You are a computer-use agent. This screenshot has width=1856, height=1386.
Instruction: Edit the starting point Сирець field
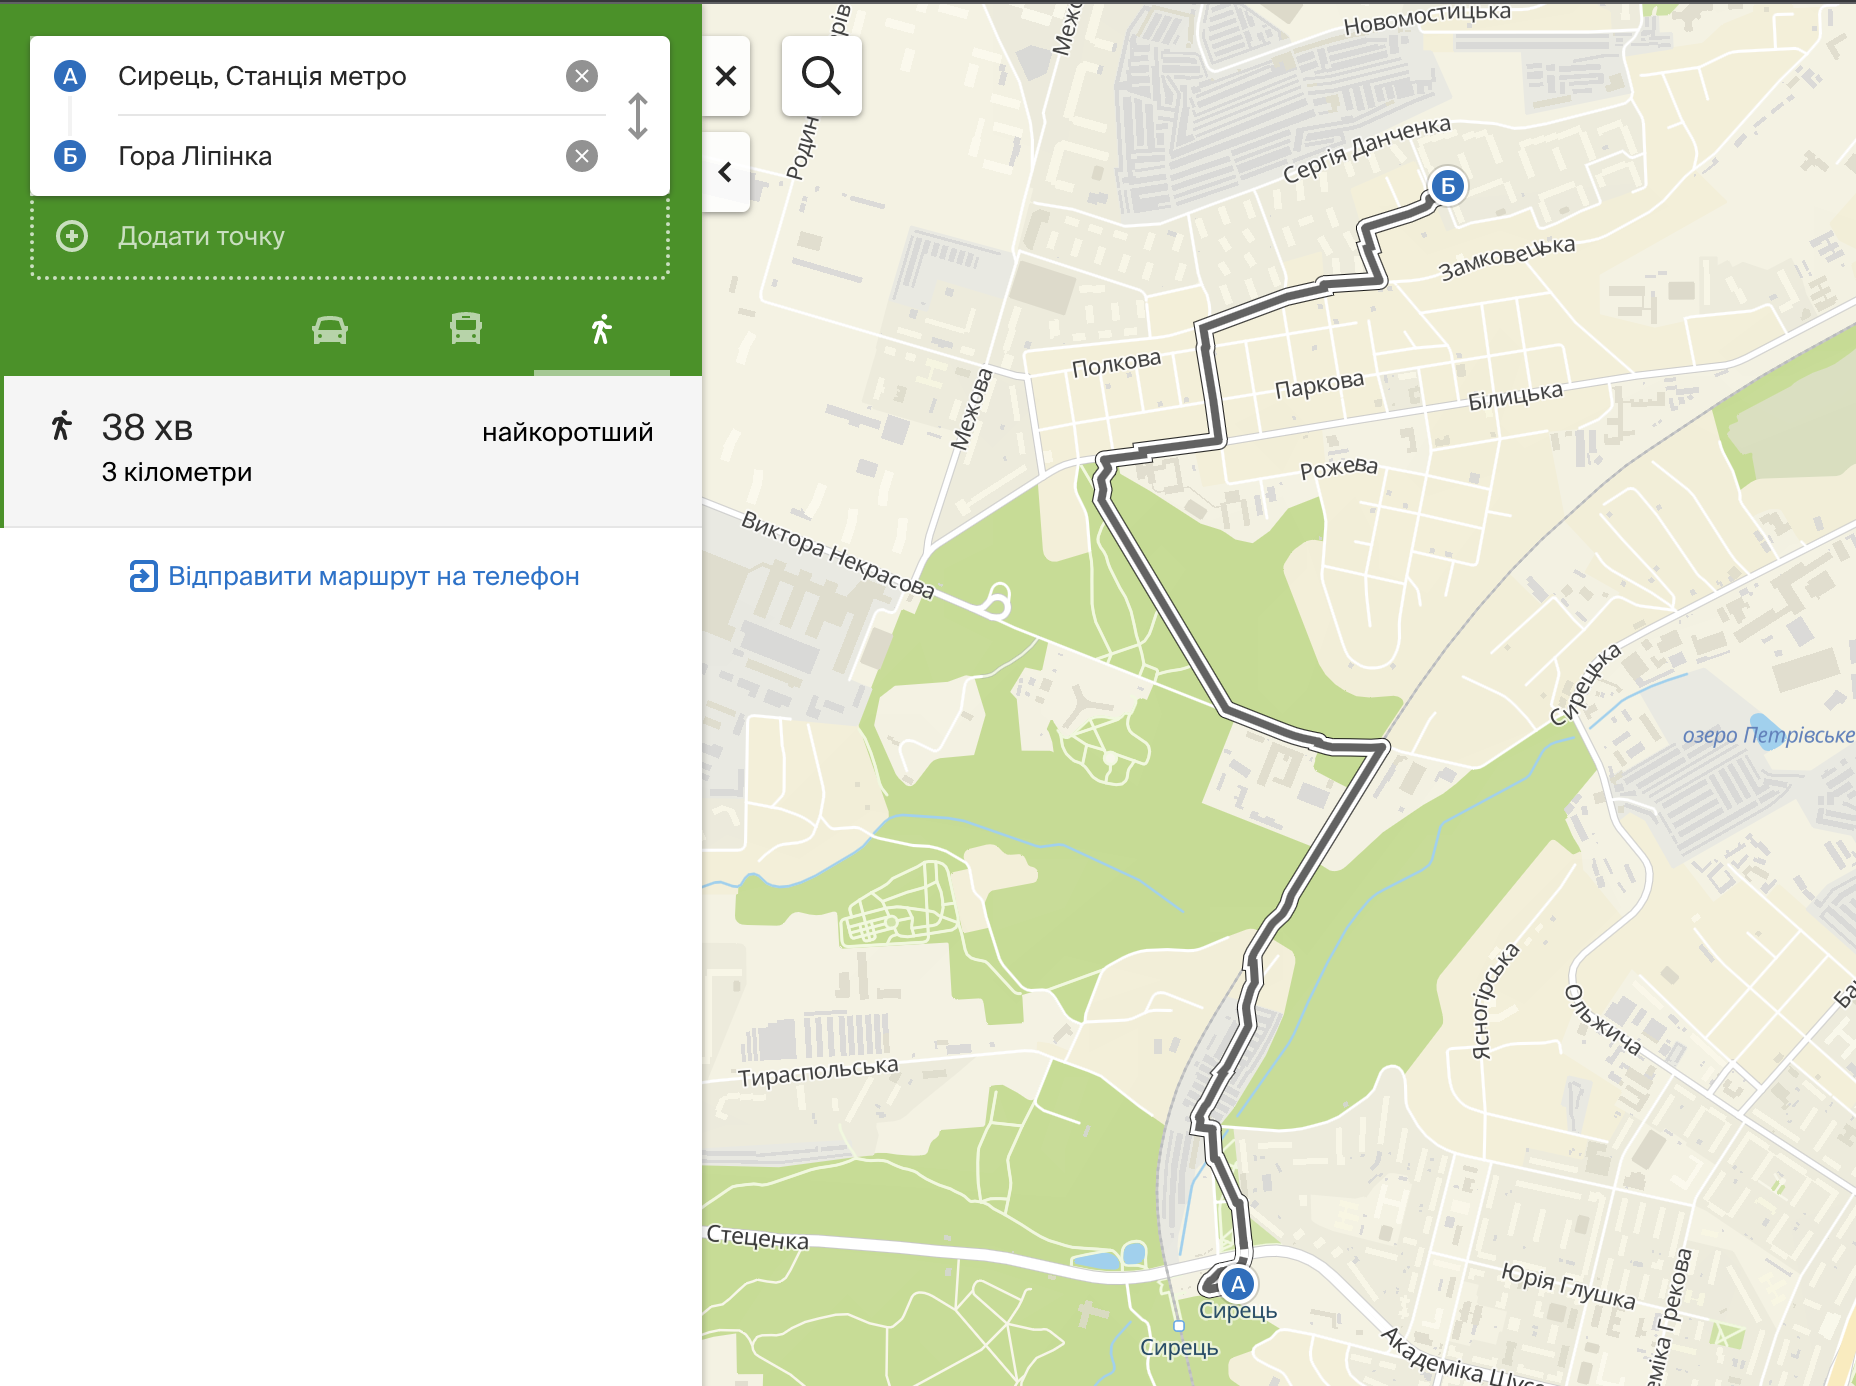330,76
